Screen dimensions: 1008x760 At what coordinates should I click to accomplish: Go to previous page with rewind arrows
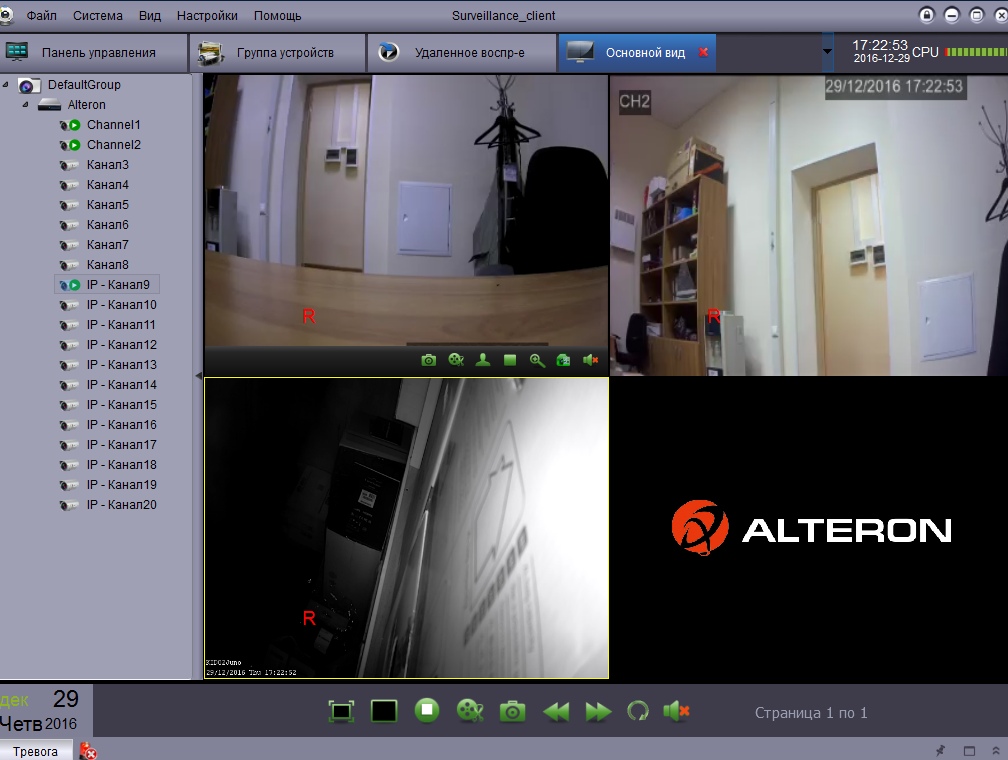point(555,712)
